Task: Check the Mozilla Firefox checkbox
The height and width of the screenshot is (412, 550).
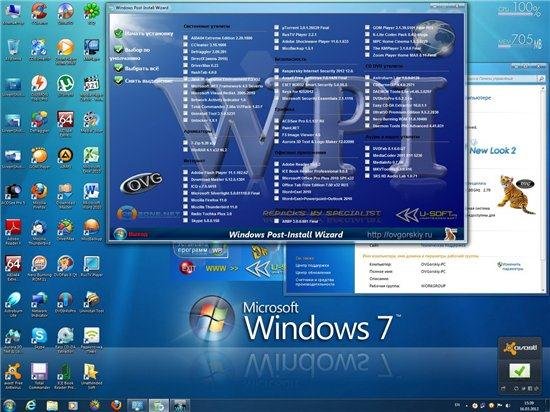Action: click(185, 200)
